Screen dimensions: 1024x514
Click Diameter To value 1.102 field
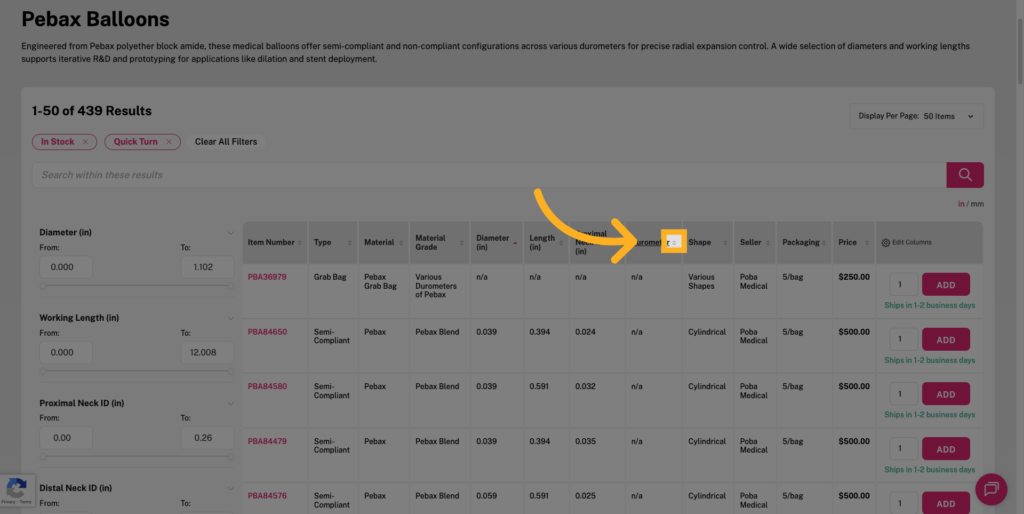point(207,267)
